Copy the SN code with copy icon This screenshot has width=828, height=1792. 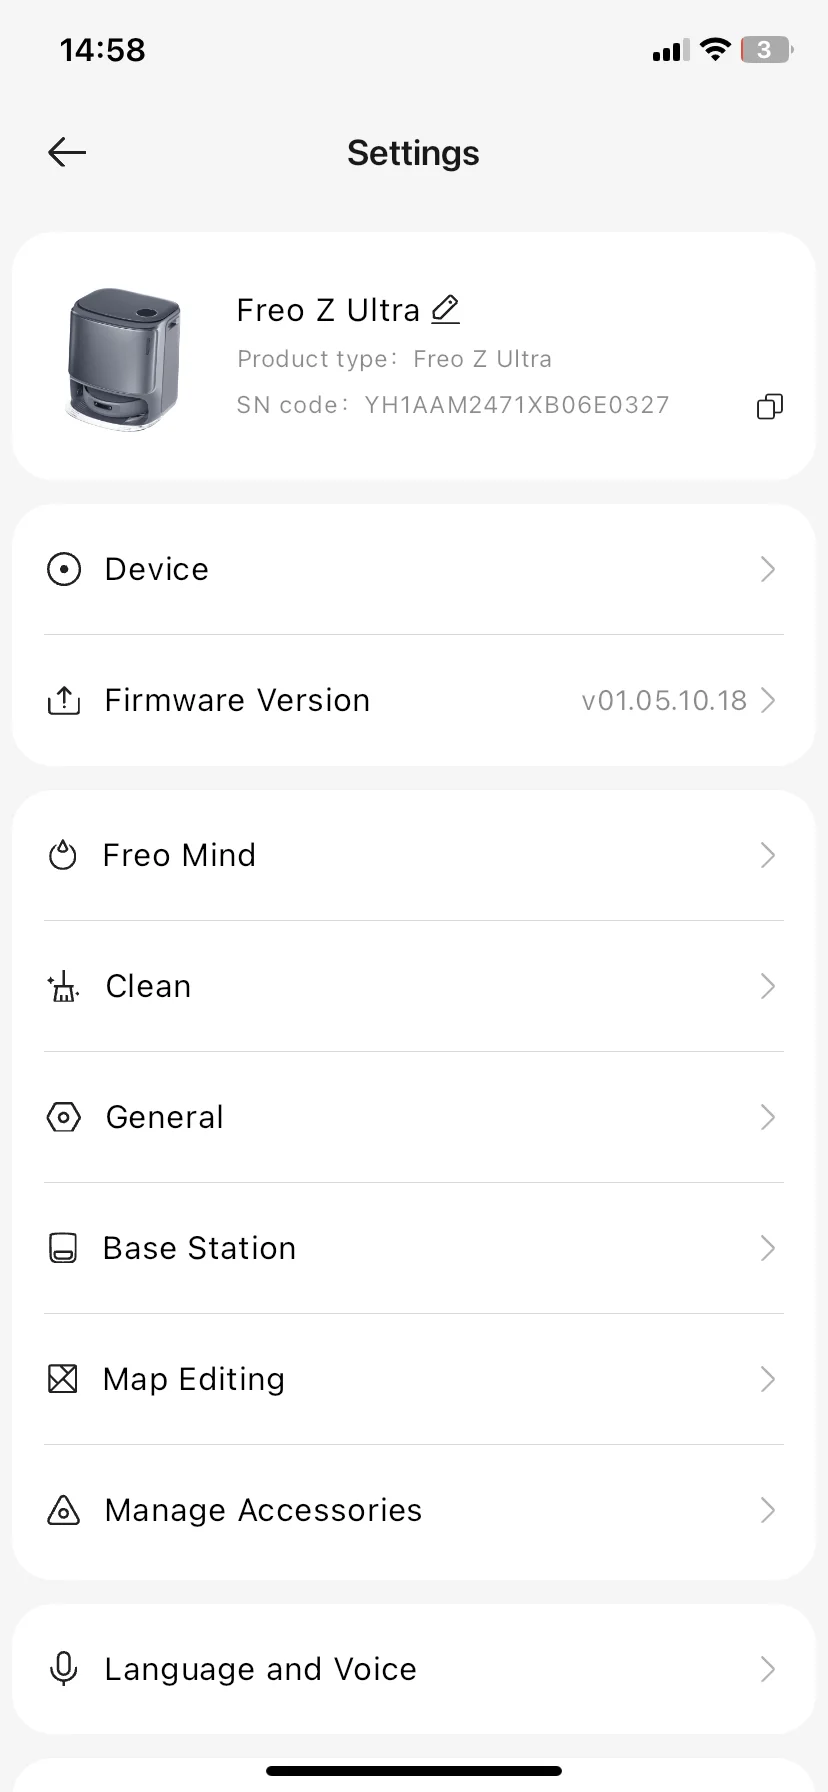coord(769,406)
